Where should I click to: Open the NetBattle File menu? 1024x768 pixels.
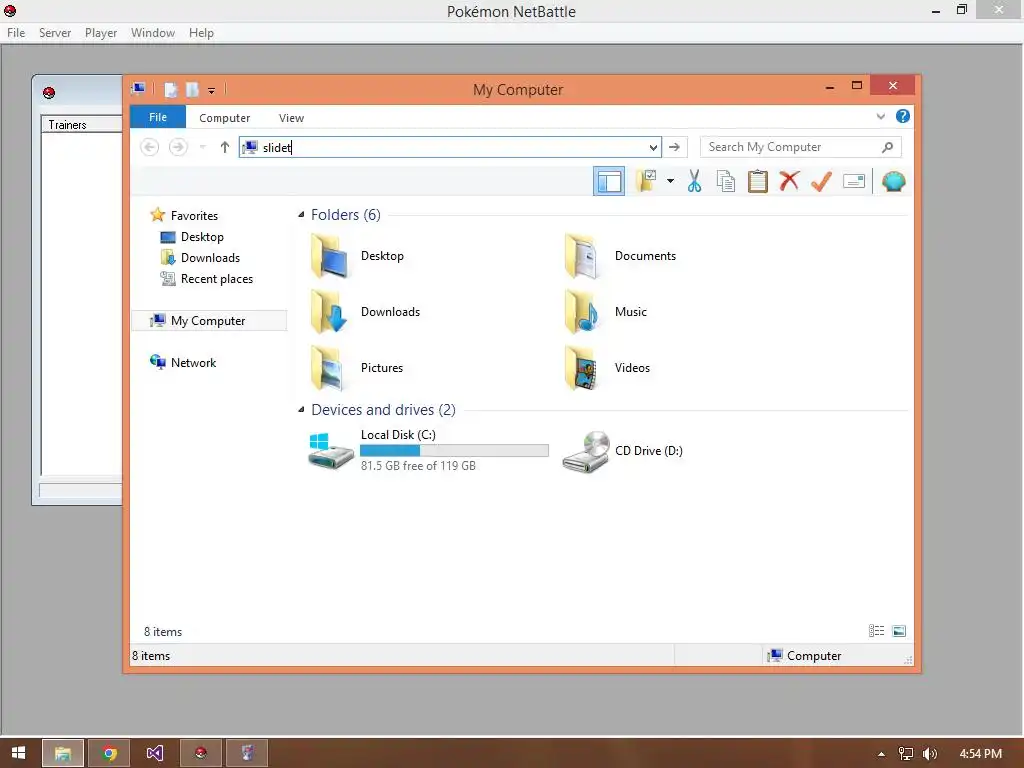(16, 33)
